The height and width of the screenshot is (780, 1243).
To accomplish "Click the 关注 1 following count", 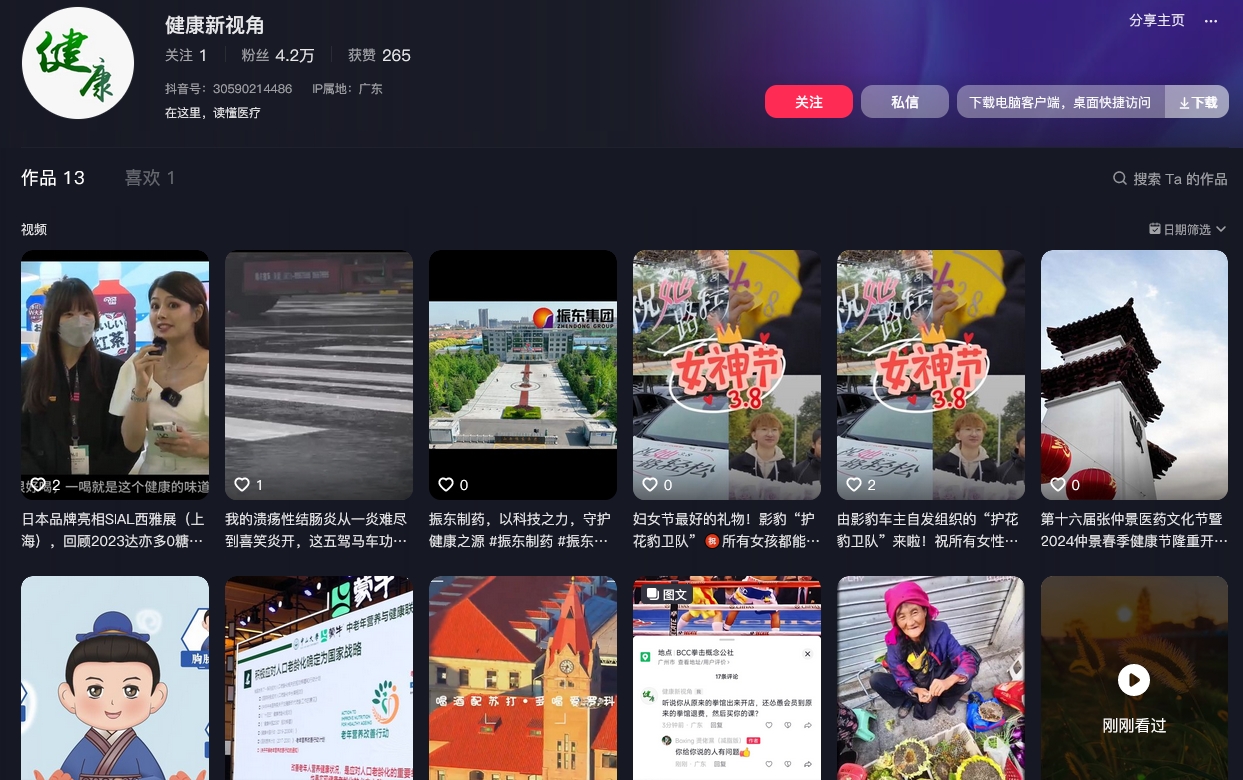I will (186, 55).
